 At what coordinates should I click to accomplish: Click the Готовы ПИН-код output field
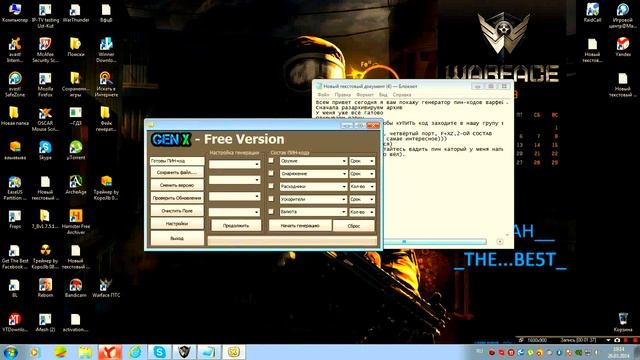click(x=177, y=161)
